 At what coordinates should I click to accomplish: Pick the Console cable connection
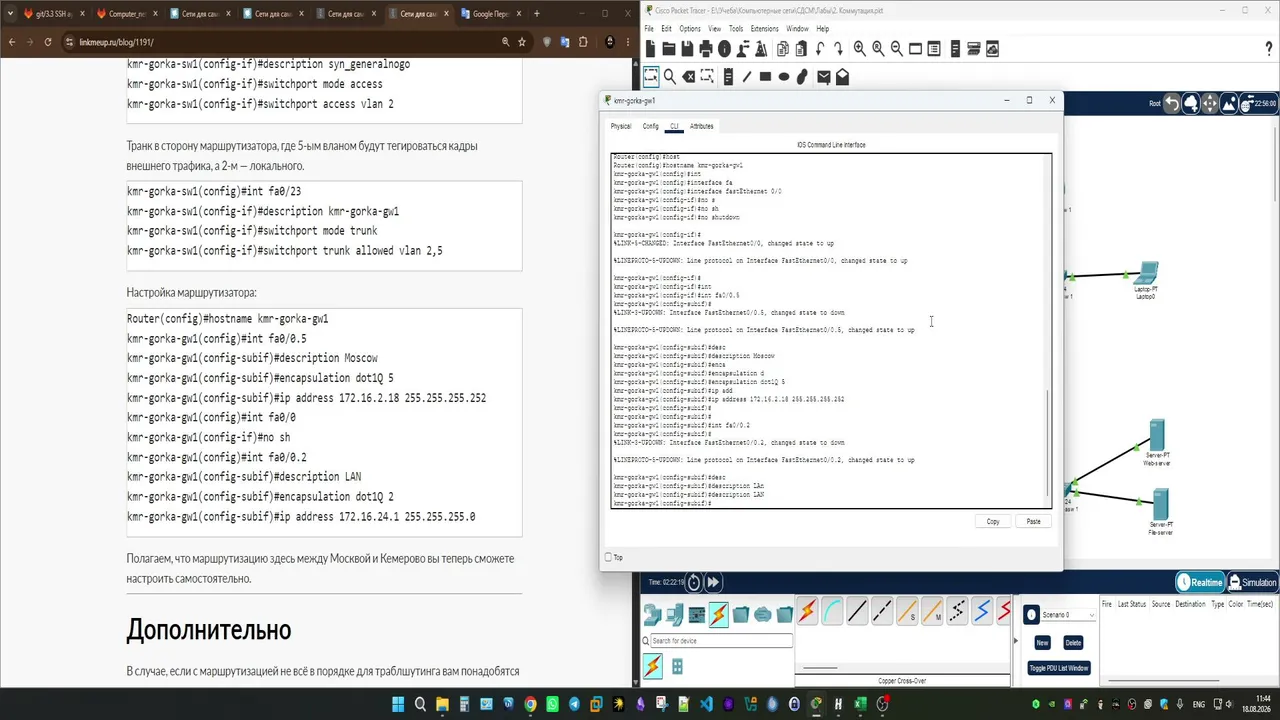[832, 612]
